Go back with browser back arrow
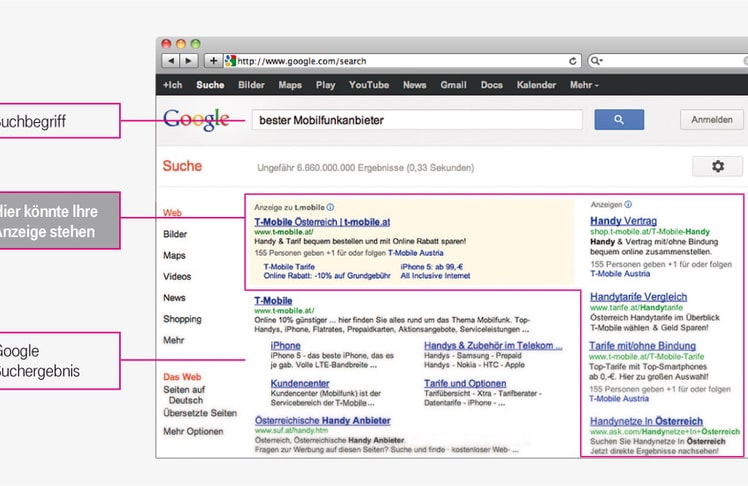Image resolution: width=748 pixels, height=486 pixels. point(170,61)
